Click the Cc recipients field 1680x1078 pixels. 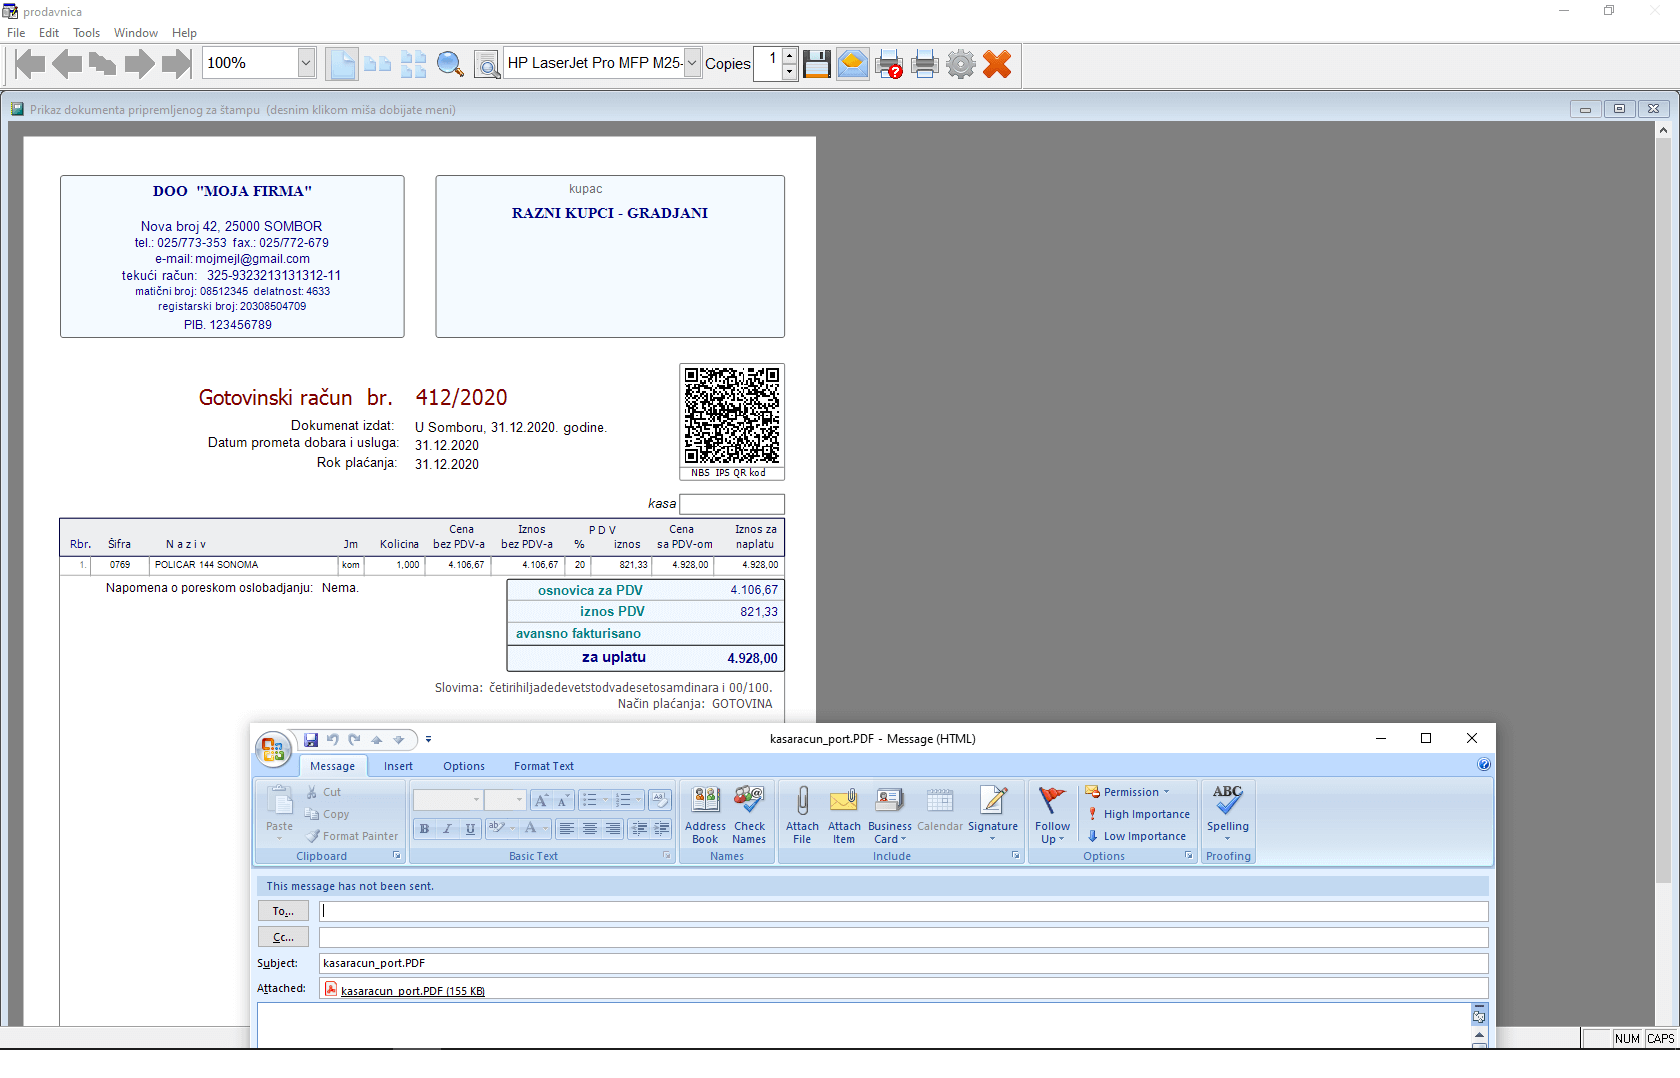pos(904,937)
